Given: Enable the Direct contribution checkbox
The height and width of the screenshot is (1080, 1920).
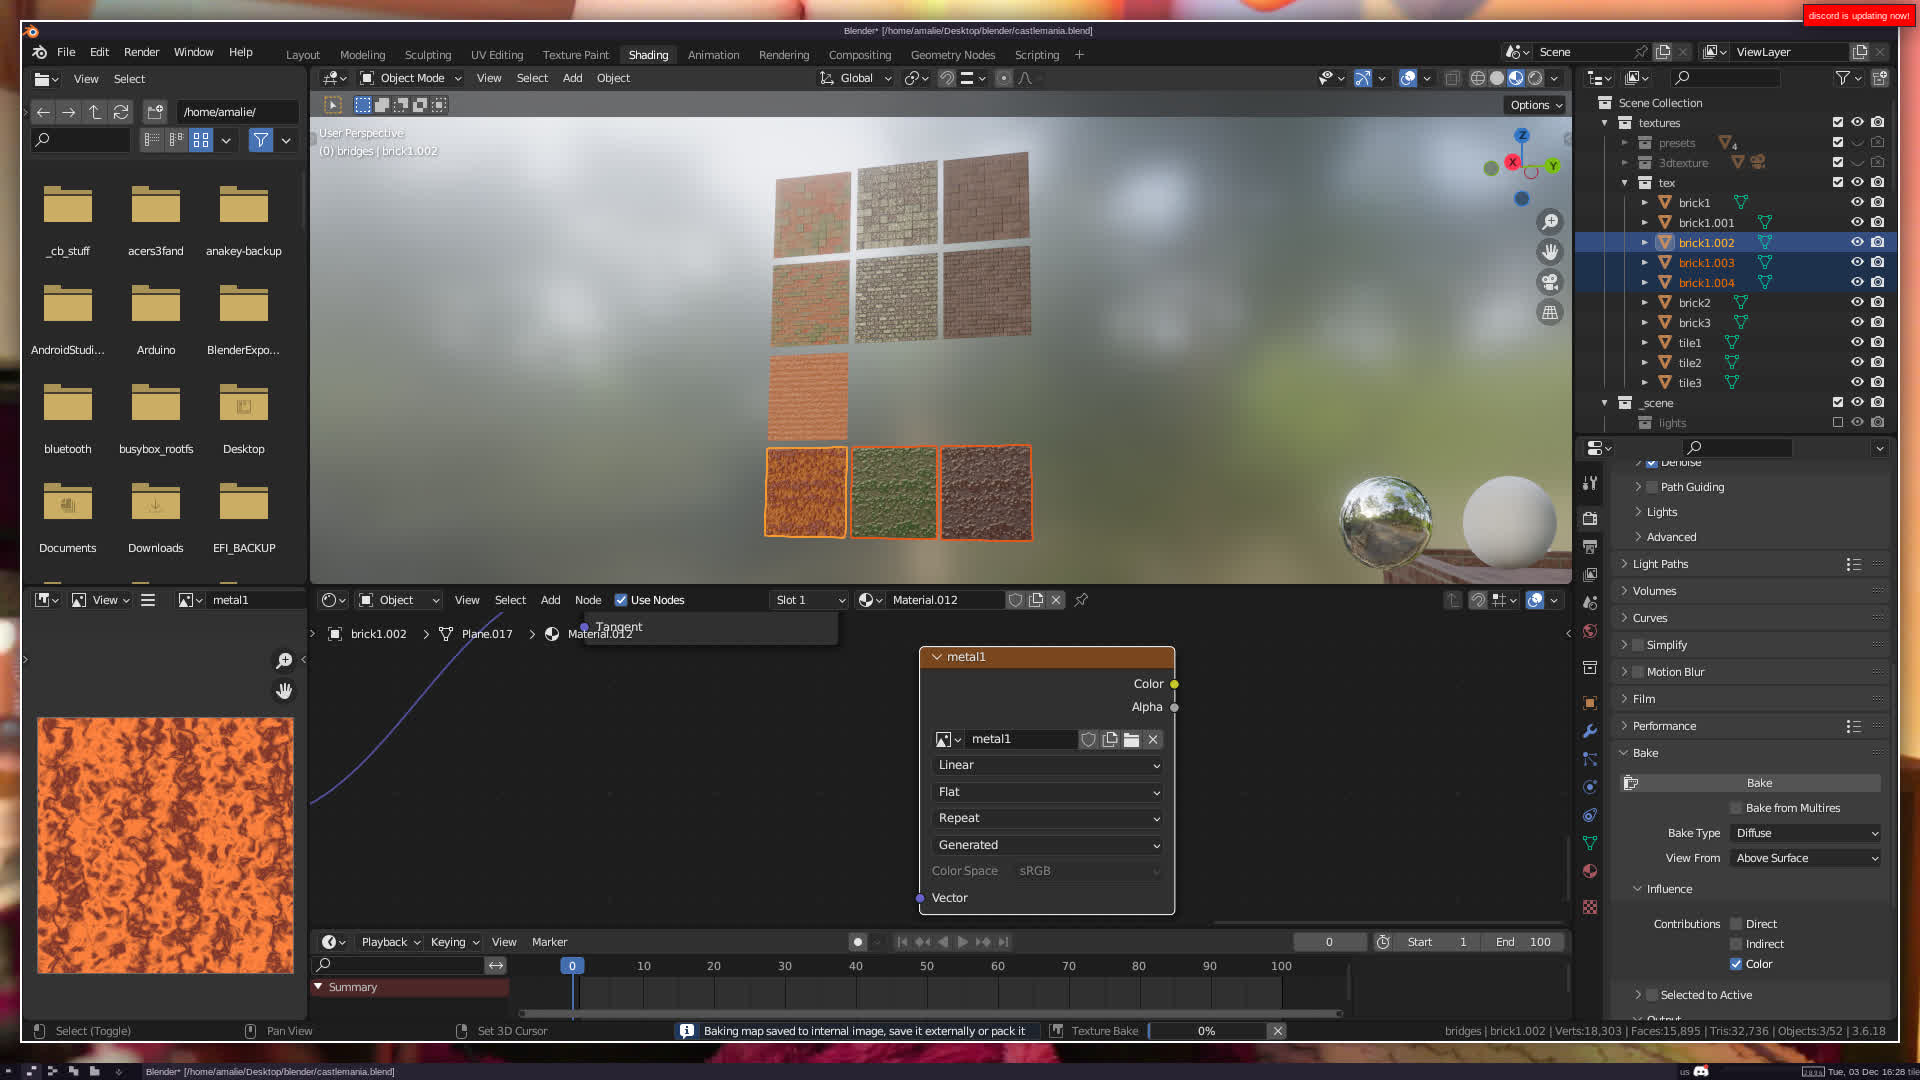Looking at the screenshot, I should [1737, 924].
